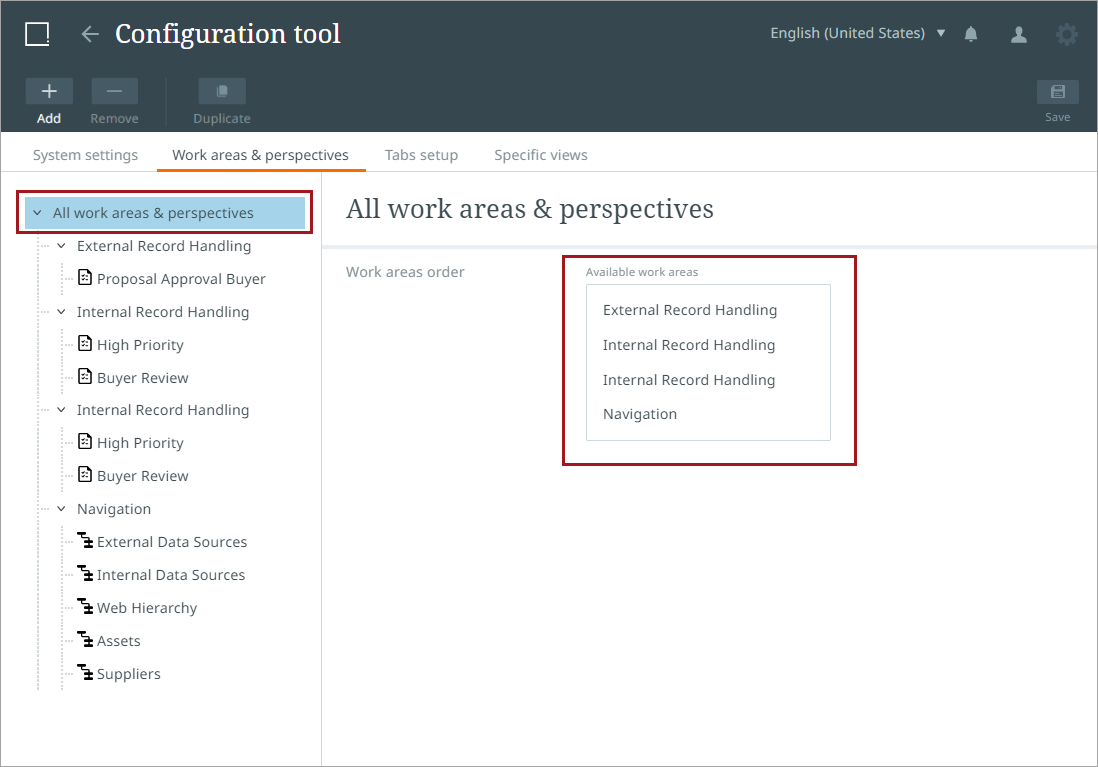Select Navigation in Available work areas list
This screenshot has height=767, width=1098.
tap(640, 414)
